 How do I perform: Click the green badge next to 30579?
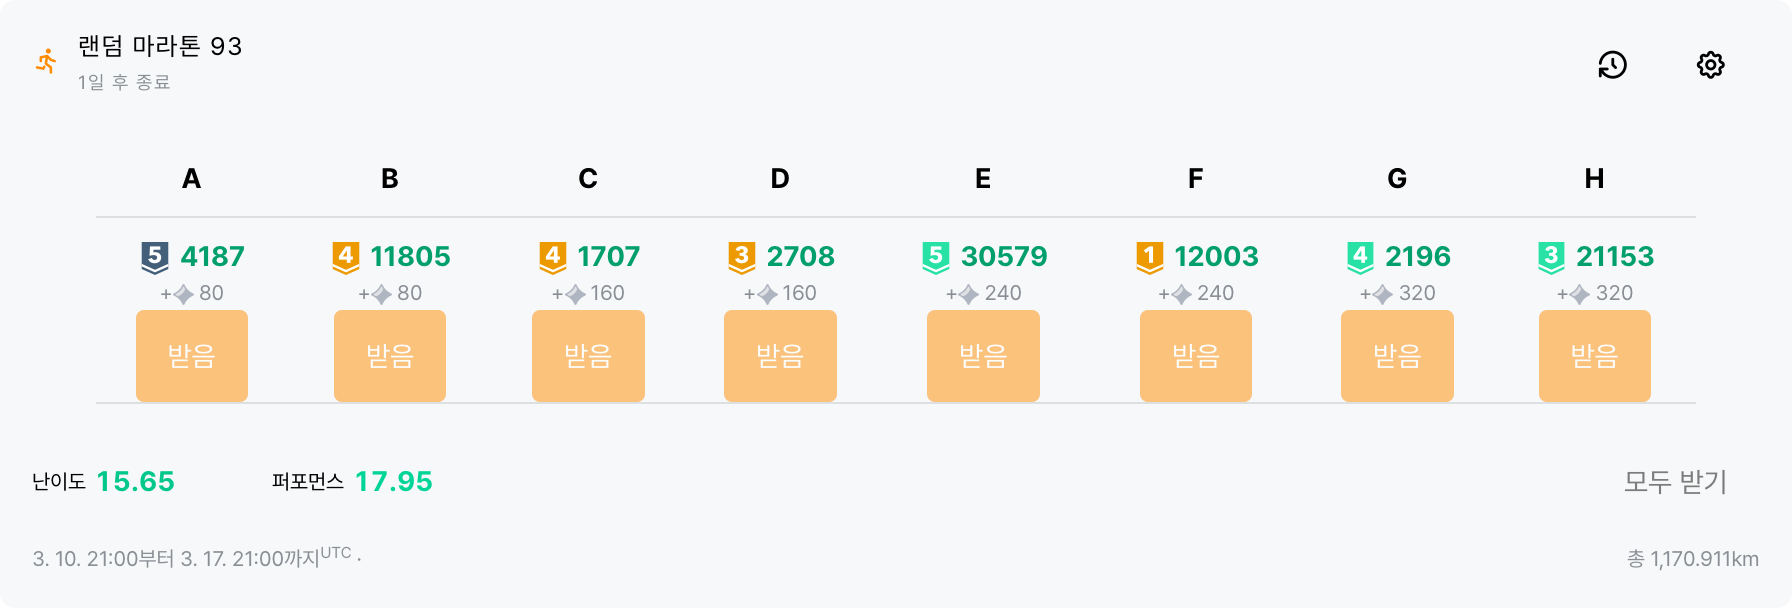(936, 257)
